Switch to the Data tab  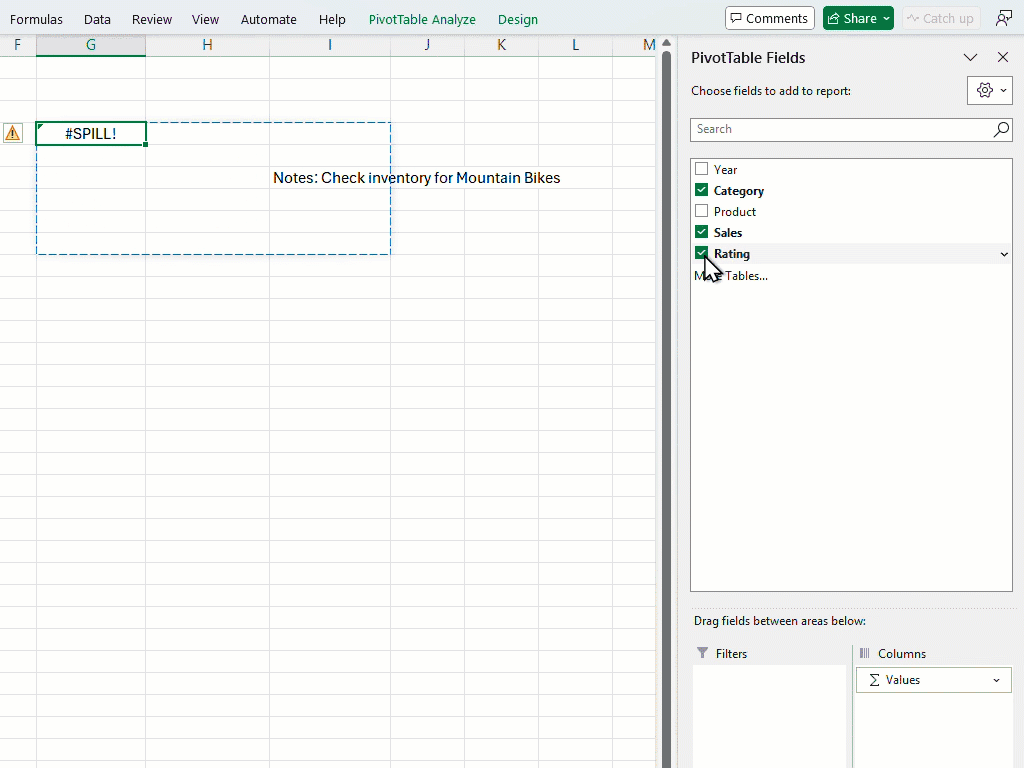coord(97,20)
